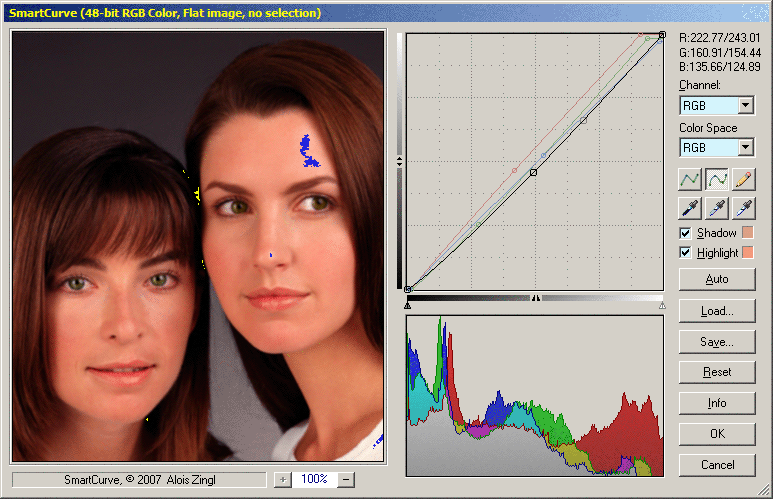Pick the black point eyedropper
Image resolution: width=773 pixels, height=499 pixels.
pyautogui.click(x=690, y=208)
